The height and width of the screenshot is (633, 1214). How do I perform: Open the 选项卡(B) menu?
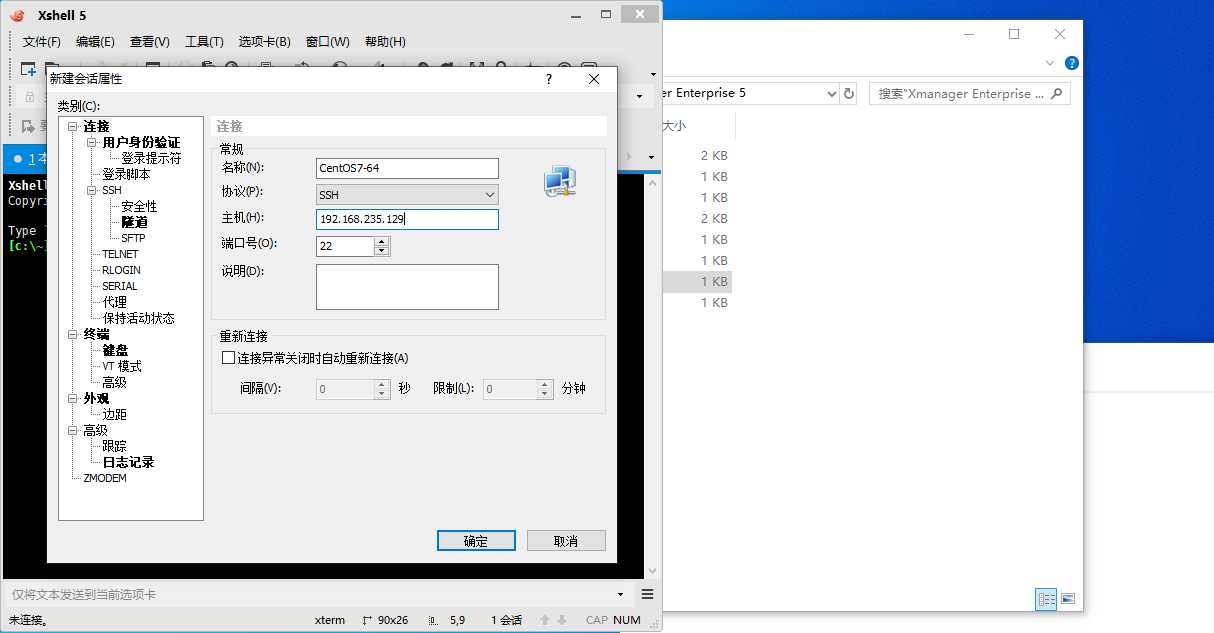(264, 42)
